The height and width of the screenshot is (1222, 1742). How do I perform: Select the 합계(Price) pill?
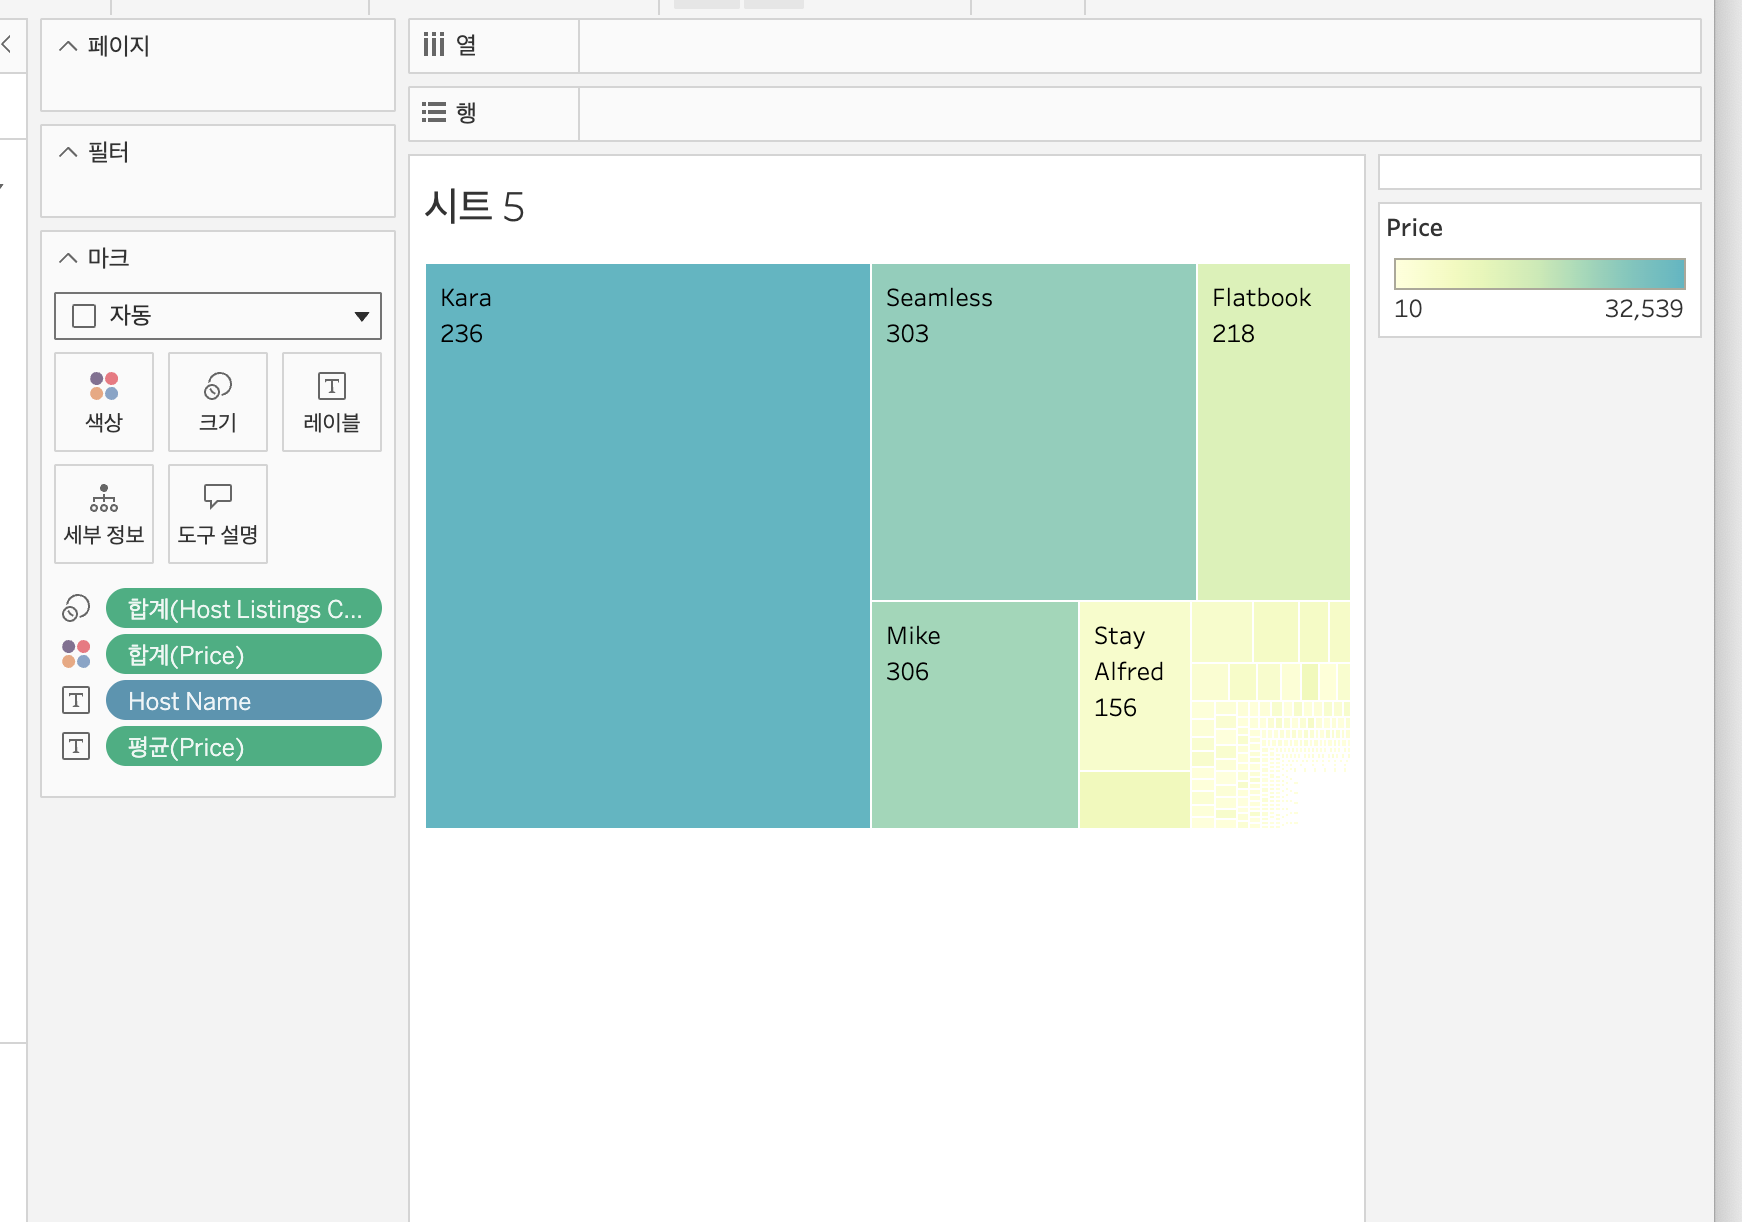[244, 654]
